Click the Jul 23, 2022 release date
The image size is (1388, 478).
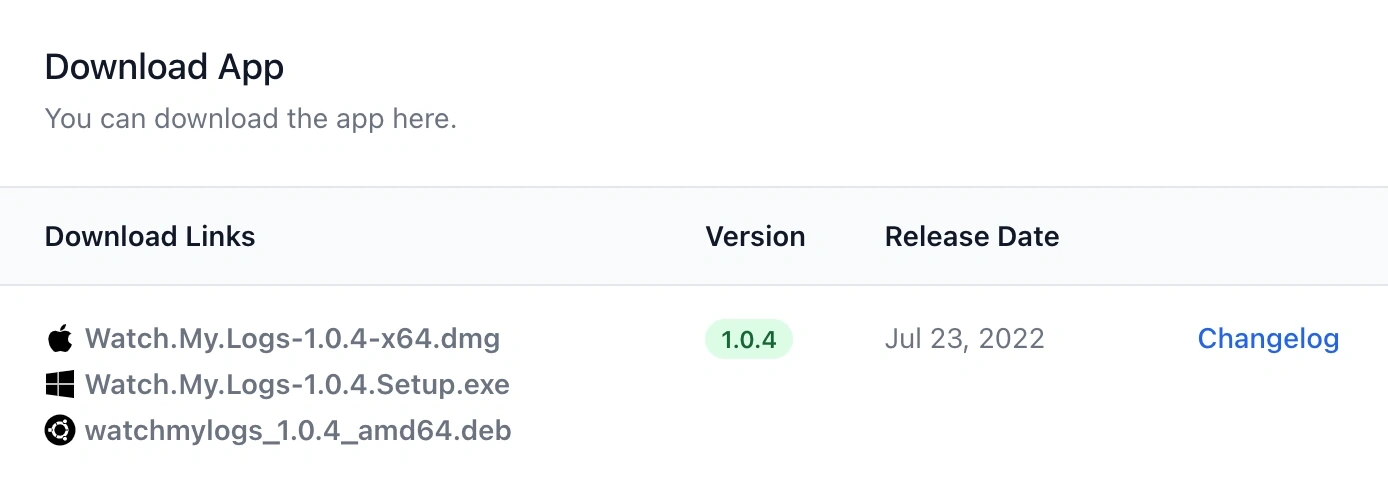click(x=964, y=338)
